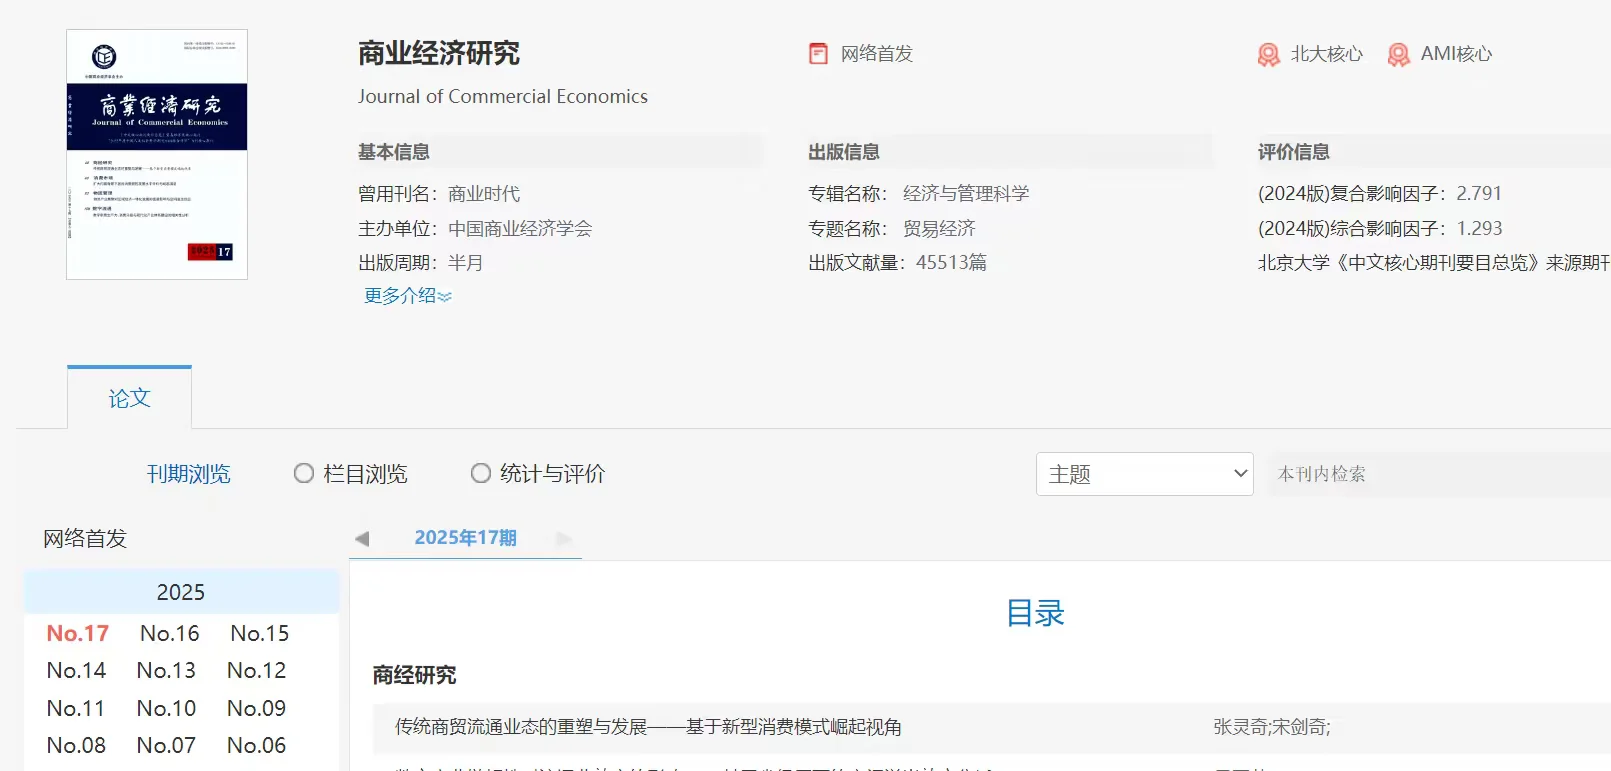The image size is (1611, 771).
Task: Open article 传统商贸流通业态的重塑与发展
Action: tap(648, 727)
